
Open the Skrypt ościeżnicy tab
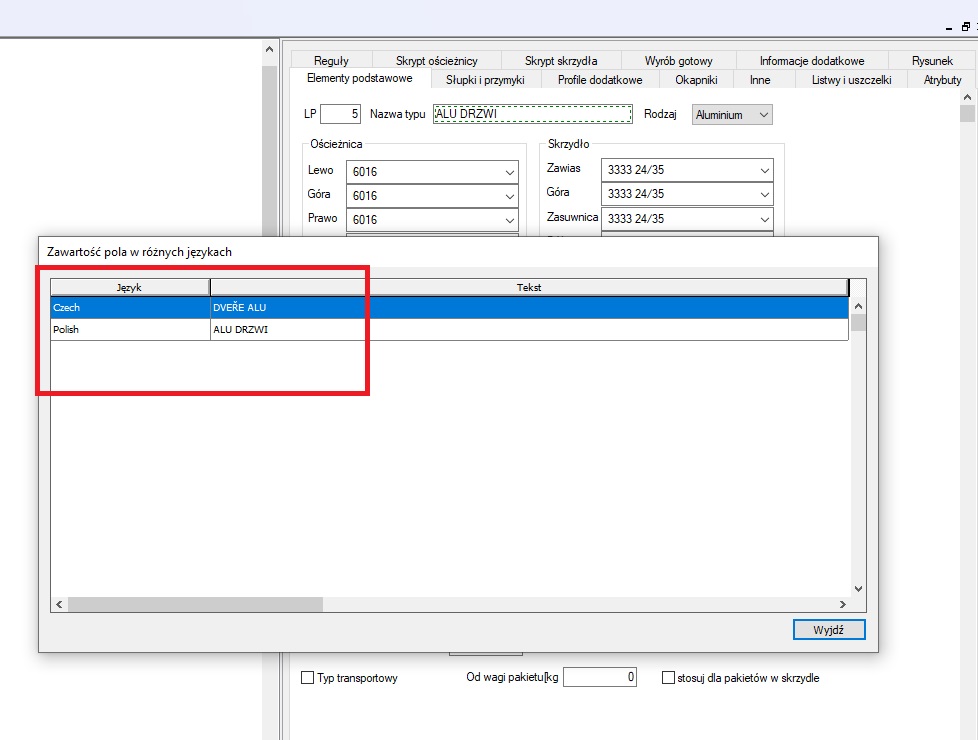pos(437,61)
